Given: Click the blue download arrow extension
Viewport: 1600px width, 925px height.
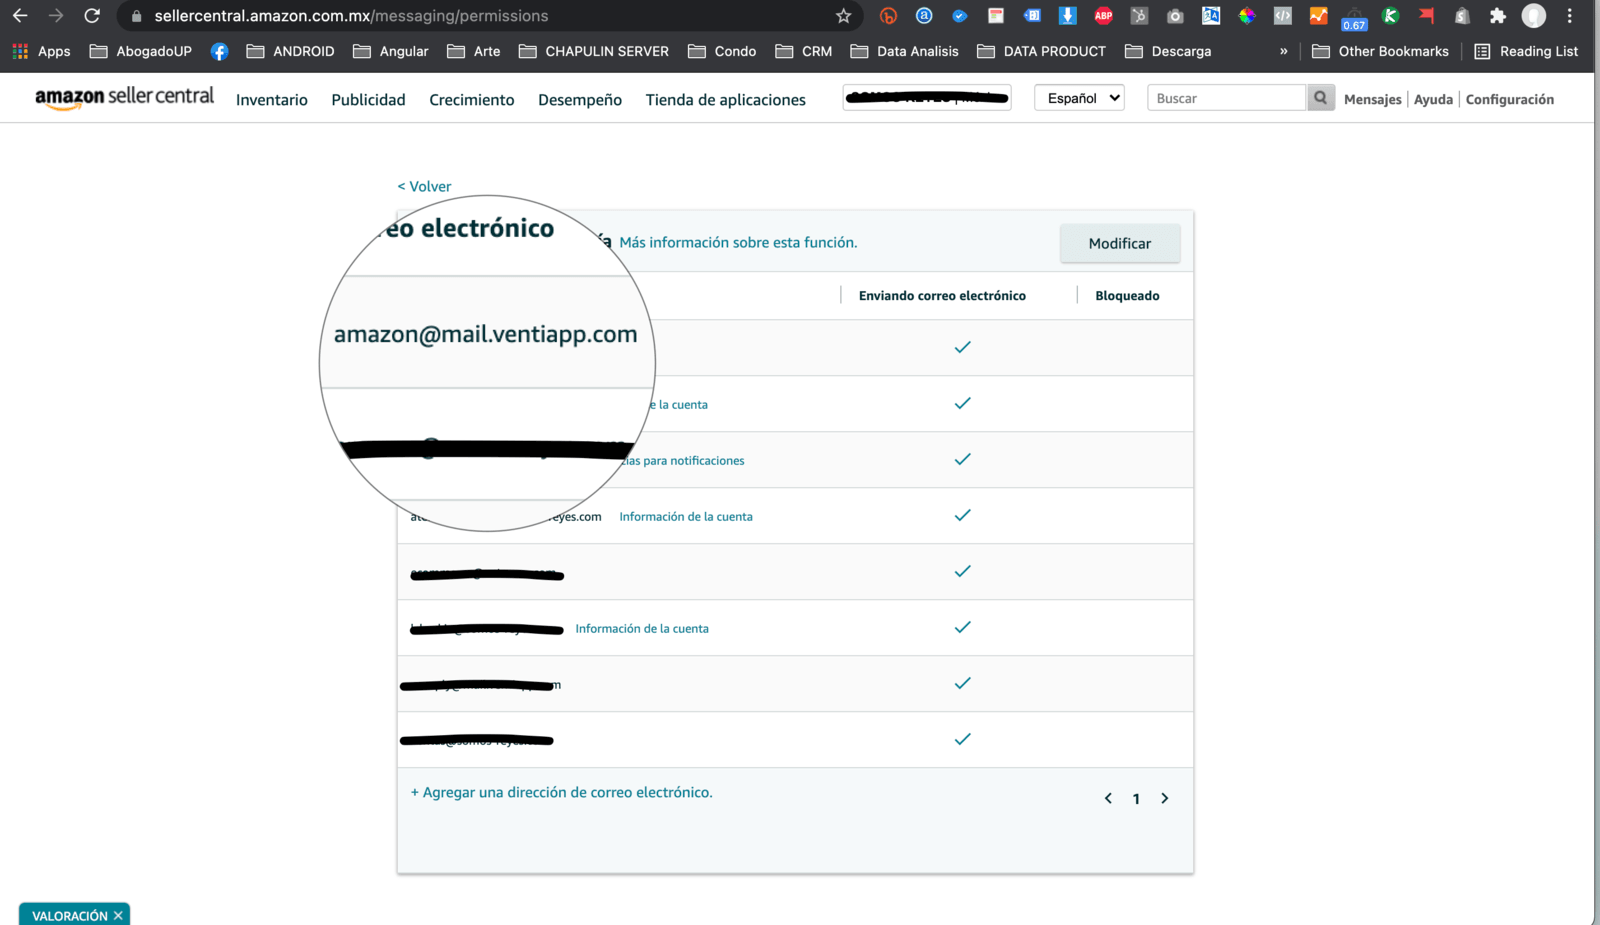Looking at the screenshot, I should coord(1068,16).
